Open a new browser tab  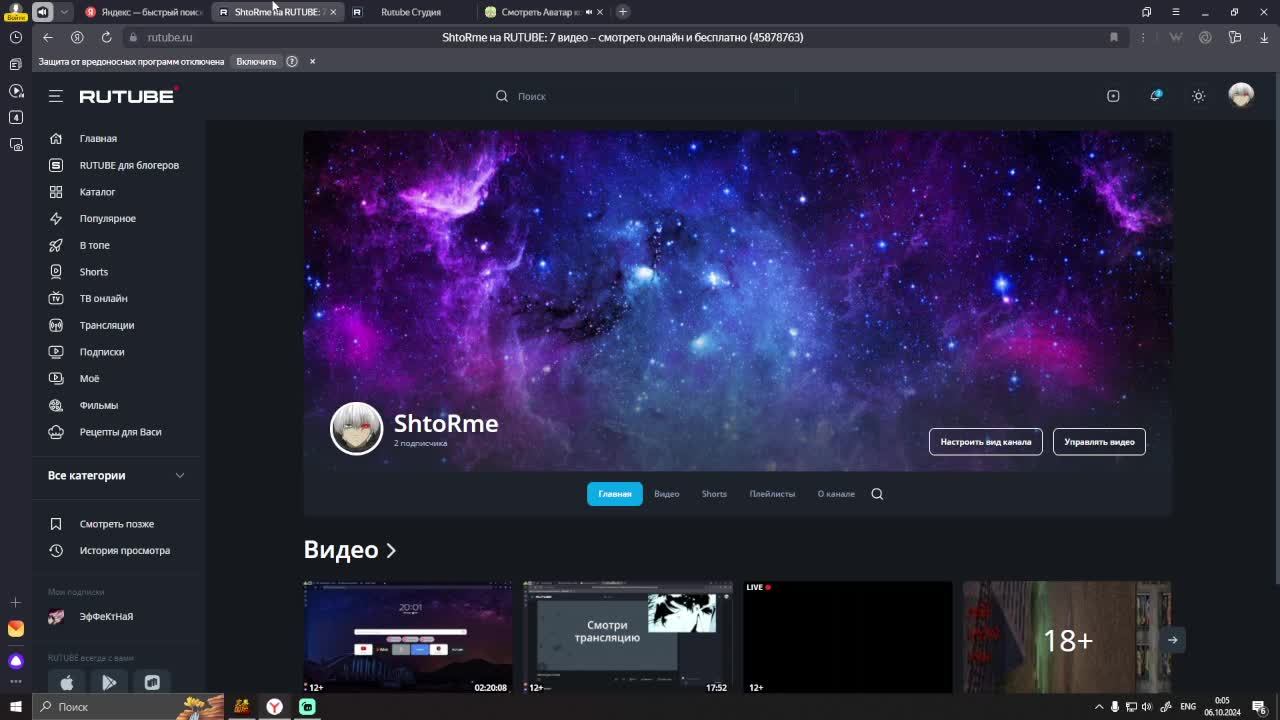point(623,12)
